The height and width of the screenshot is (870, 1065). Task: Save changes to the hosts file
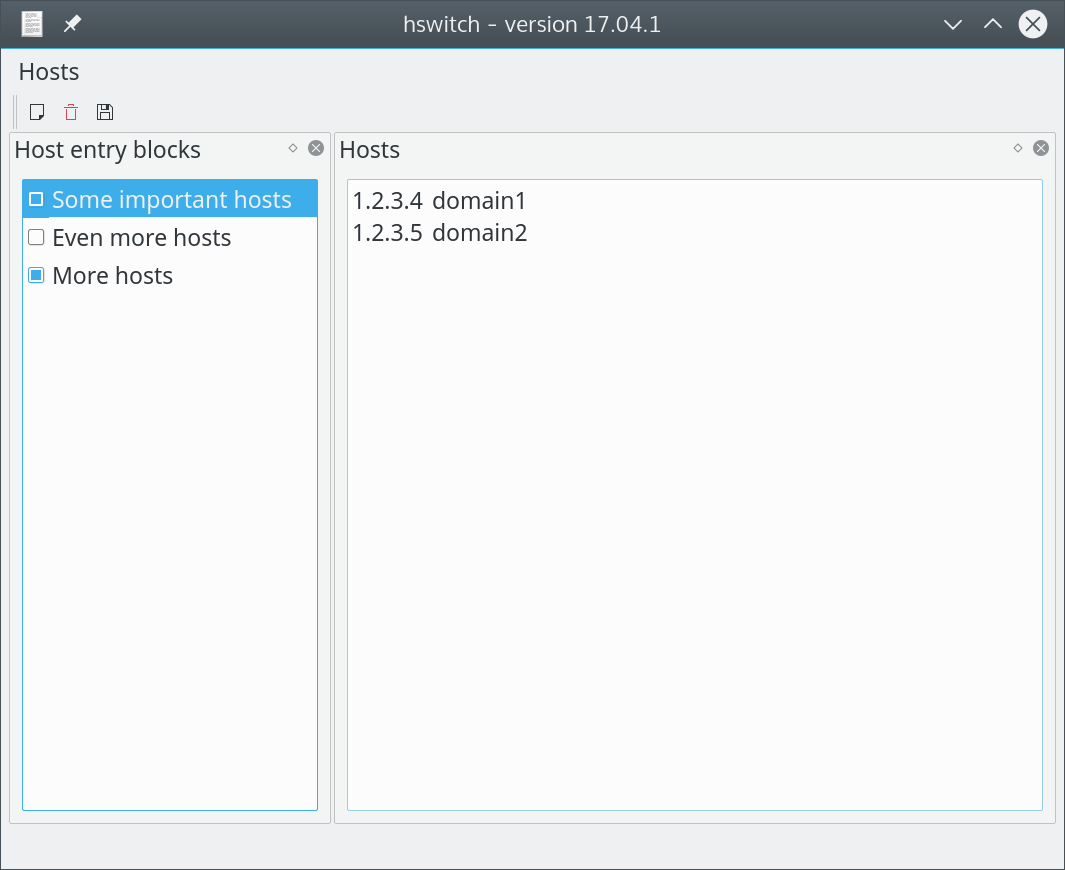point(104,111)
